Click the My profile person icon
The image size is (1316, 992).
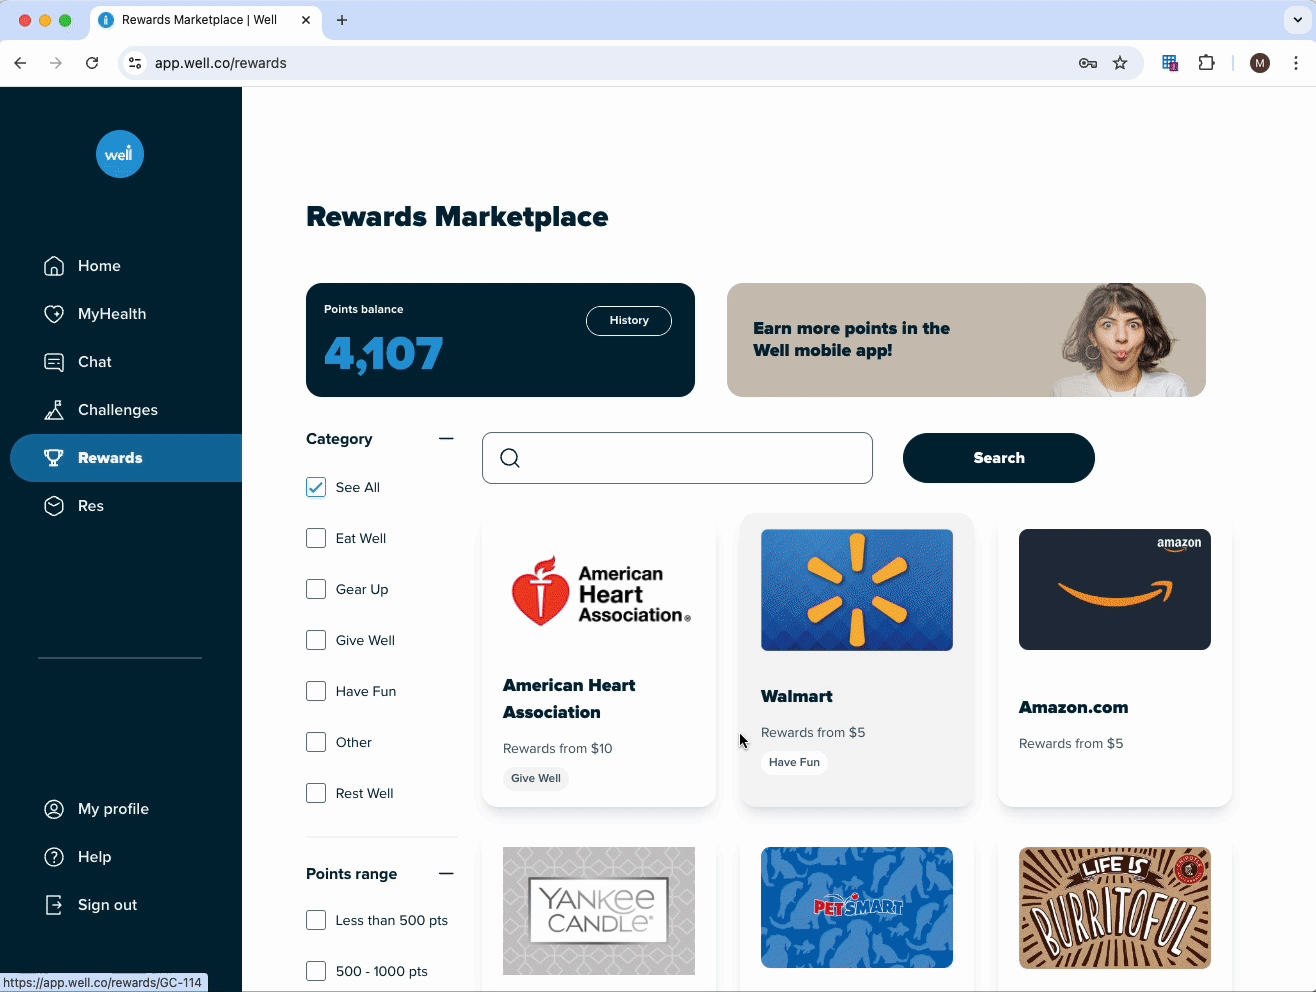click(54, 809)
